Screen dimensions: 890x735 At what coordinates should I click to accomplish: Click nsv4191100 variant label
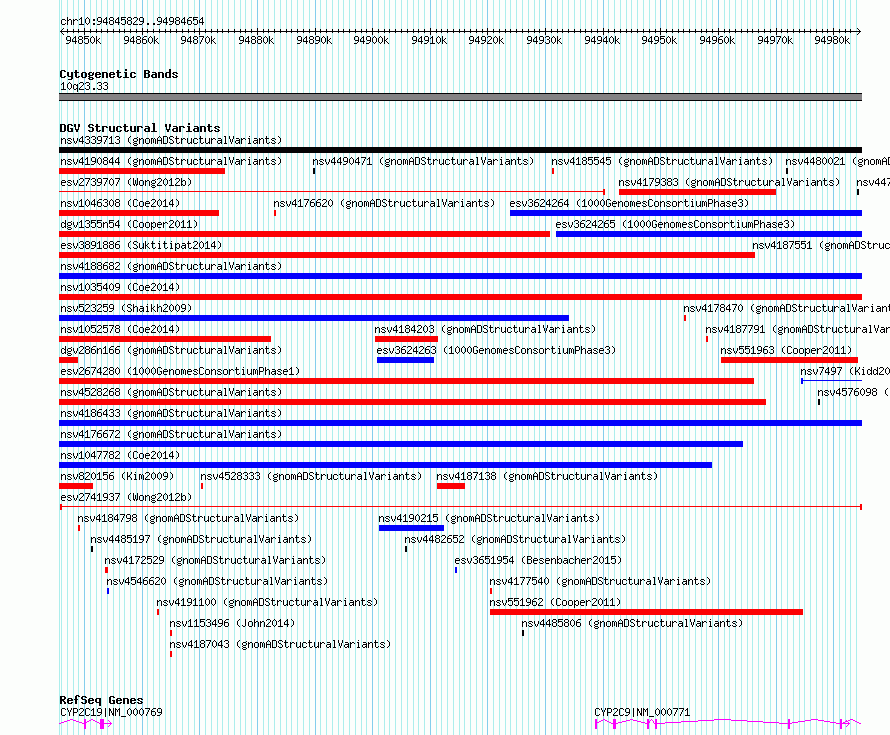tap(267, 602)
